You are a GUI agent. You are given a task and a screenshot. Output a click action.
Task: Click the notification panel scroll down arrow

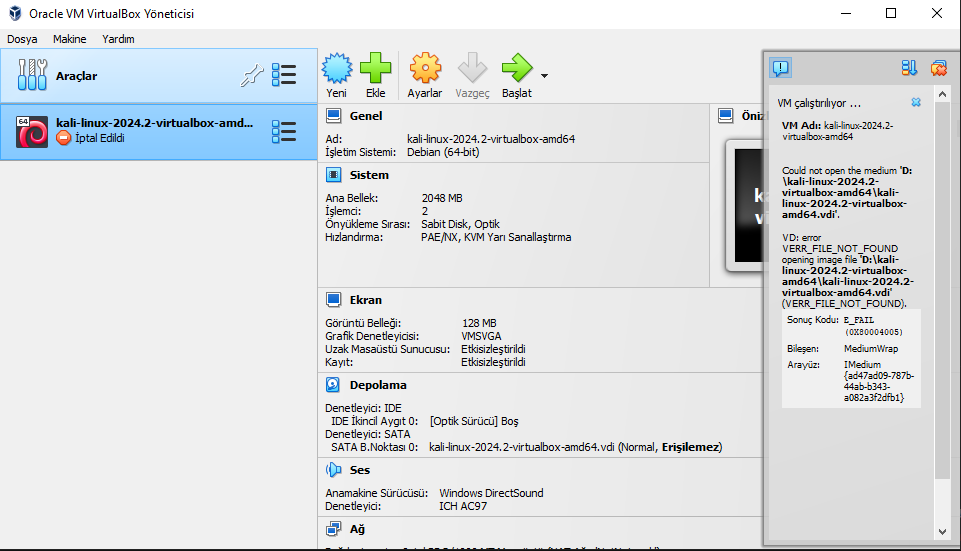942,532
